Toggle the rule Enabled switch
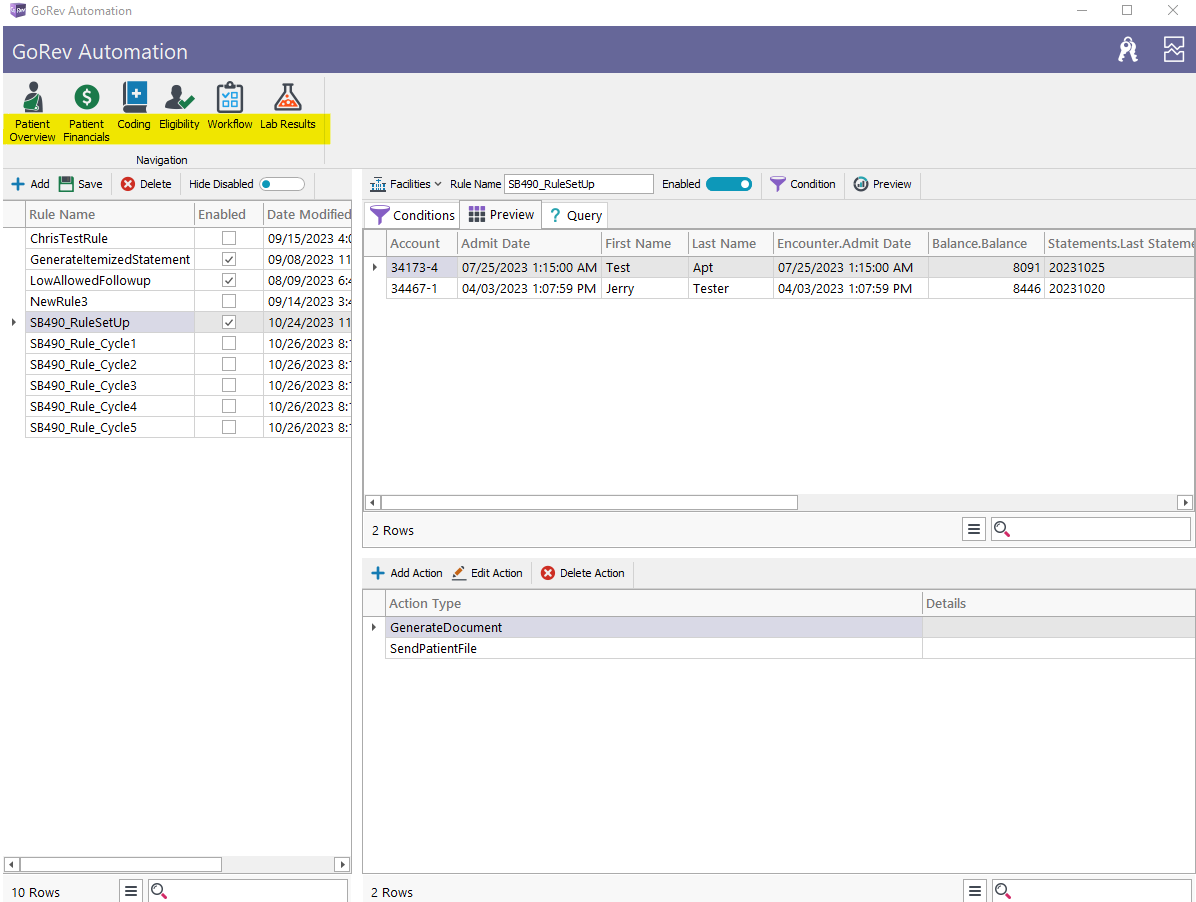1196x902 pixels. [x=728, y=184]
